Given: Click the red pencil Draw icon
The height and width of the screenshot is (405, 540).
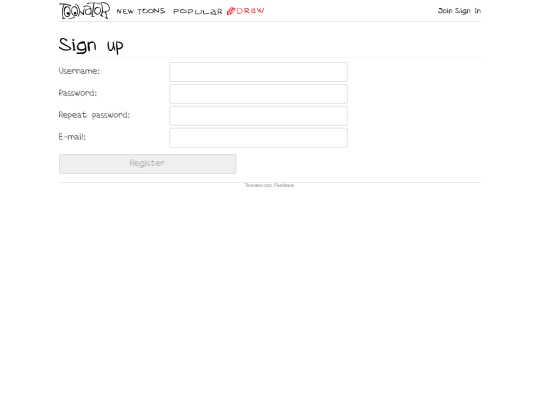Looking at the screenshot, I should pyautogui.click(x=231, y=11).
